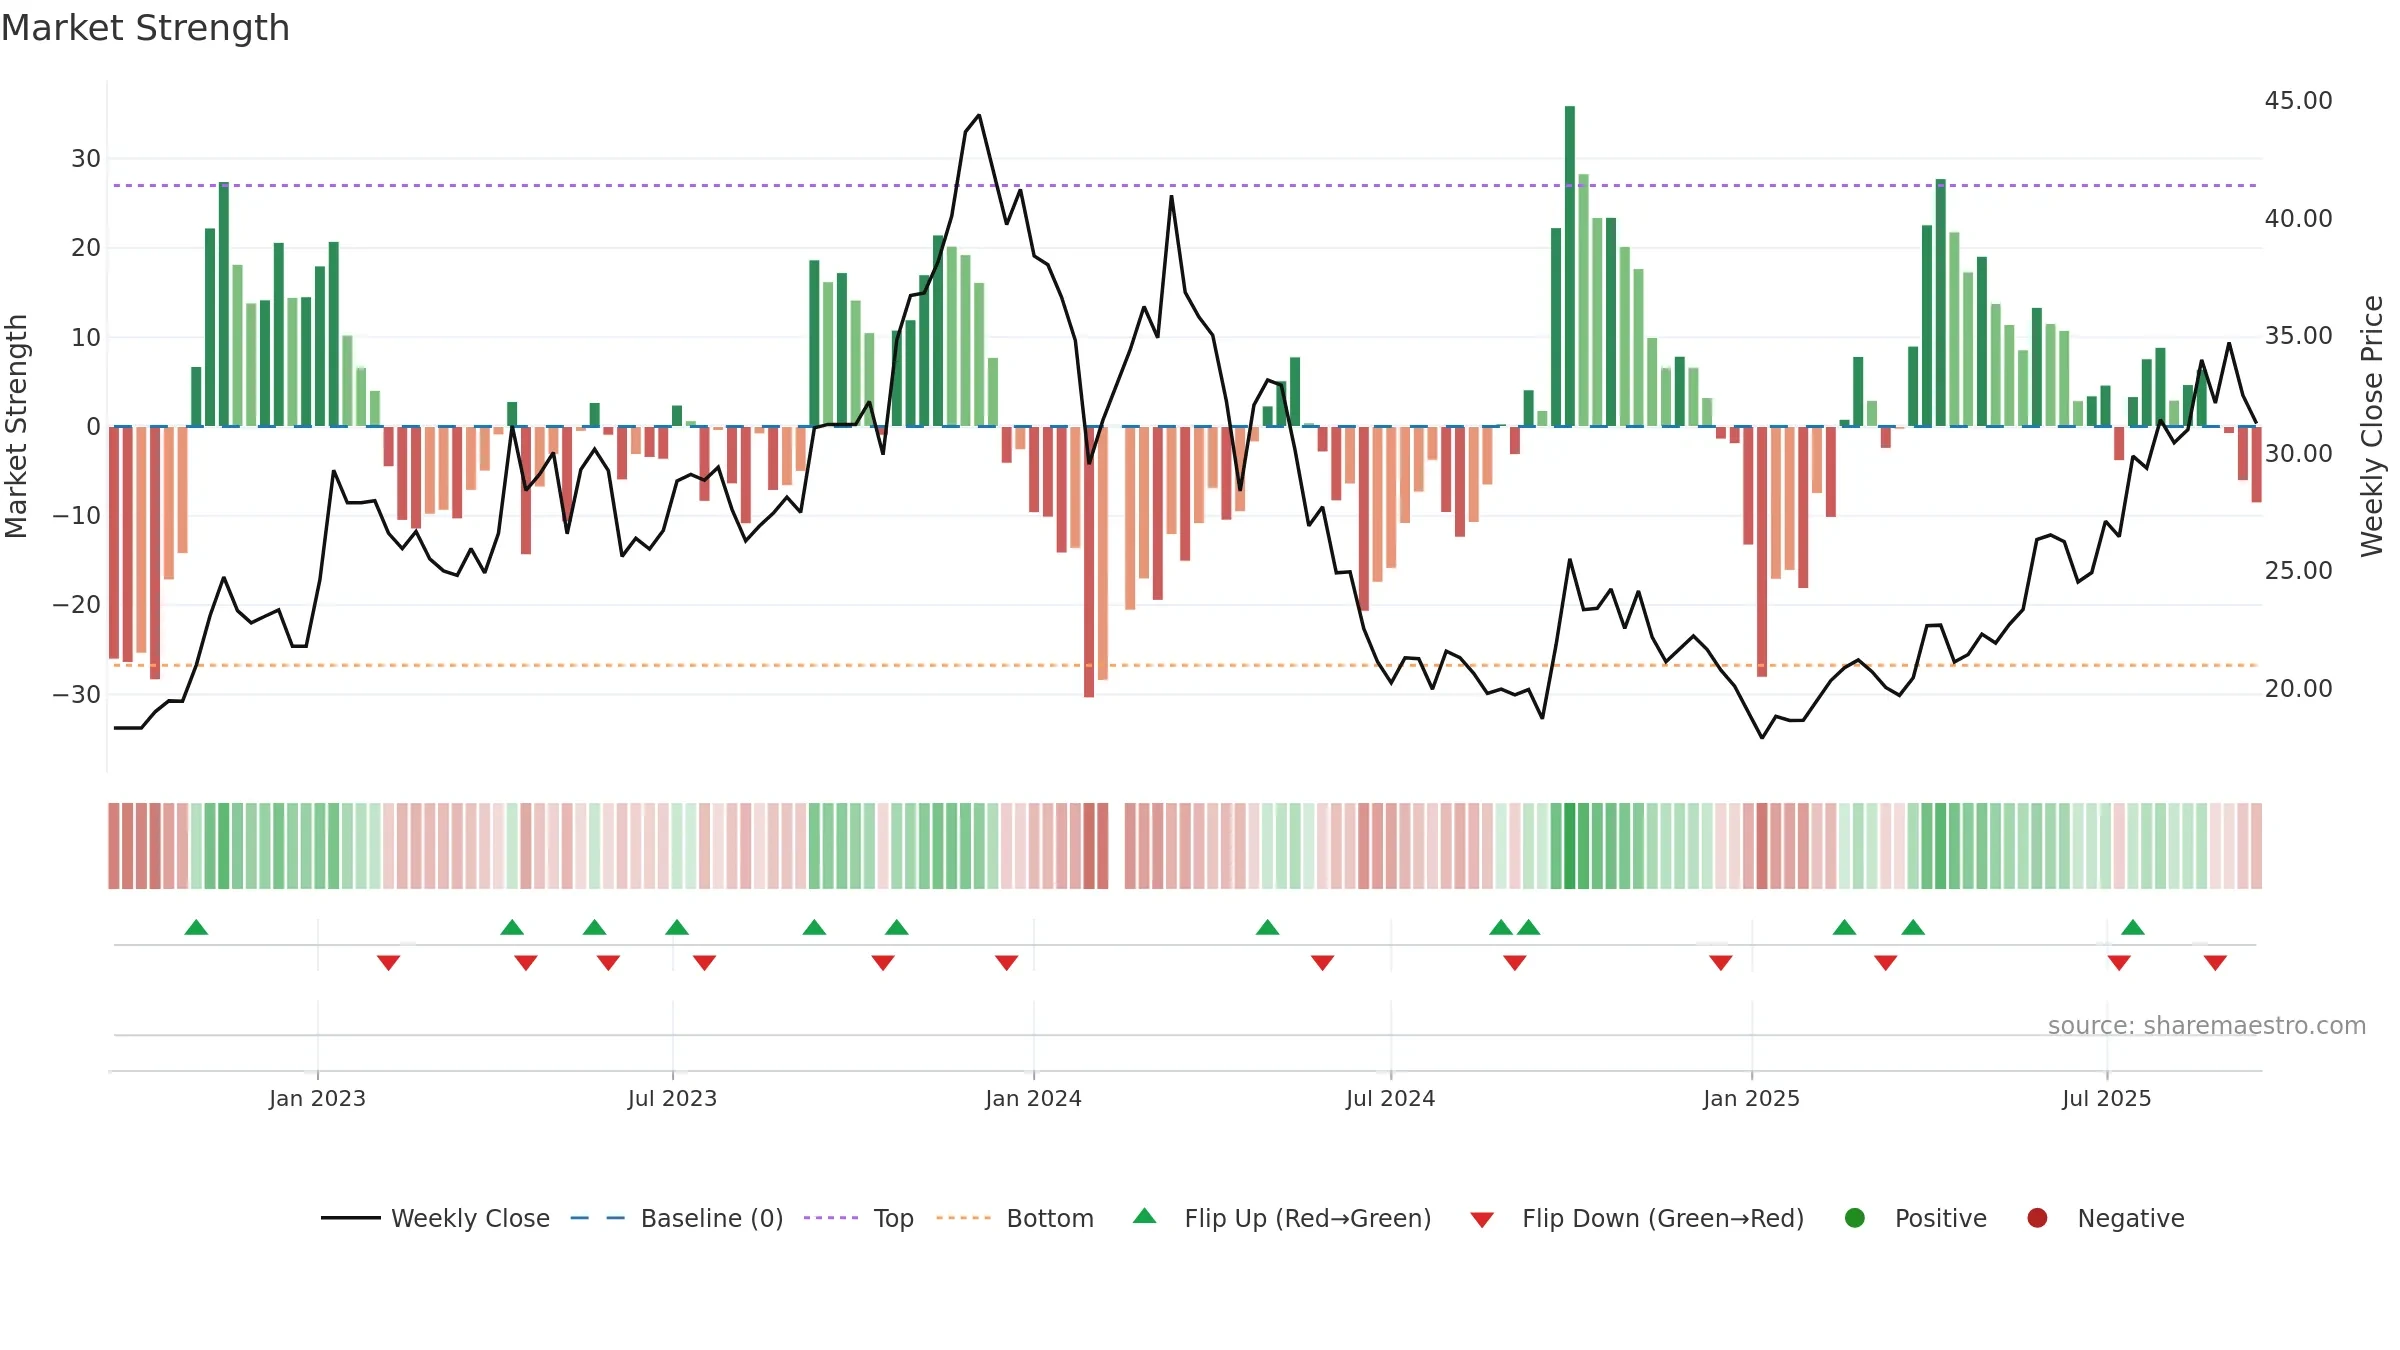
Task: Click the Jan 2024 x-axis label
Action: [1033, 1098]
